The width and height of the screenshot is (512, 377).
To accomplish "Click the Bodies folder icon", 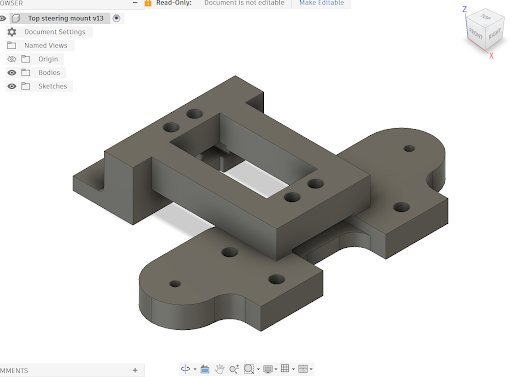I will pyautogui.click(x=26, y=73).
